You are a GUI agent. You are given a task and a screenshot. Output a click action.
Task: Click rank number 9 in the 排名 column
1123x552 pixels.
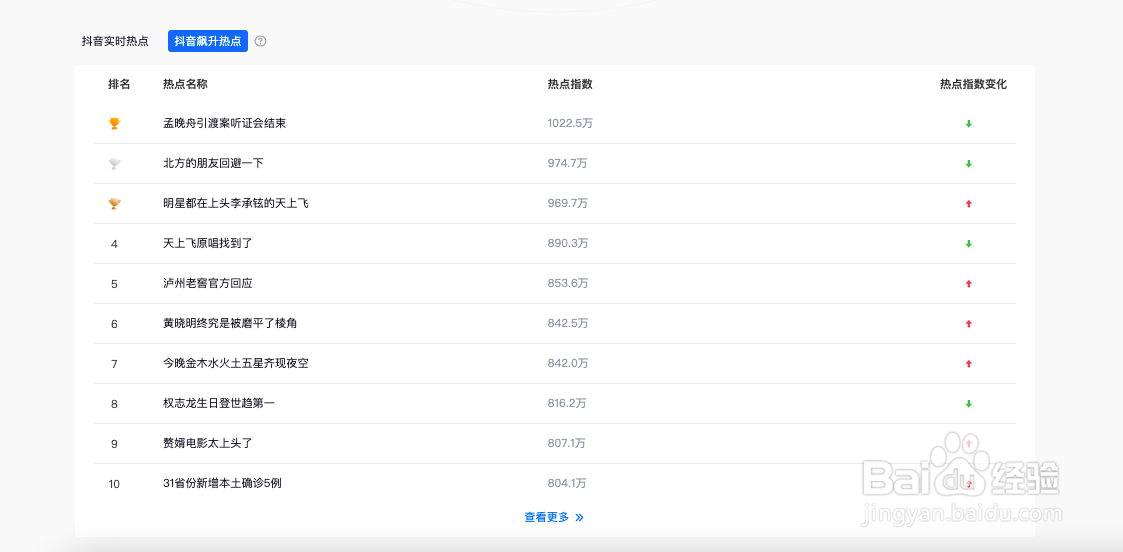[x=115, y=445]
